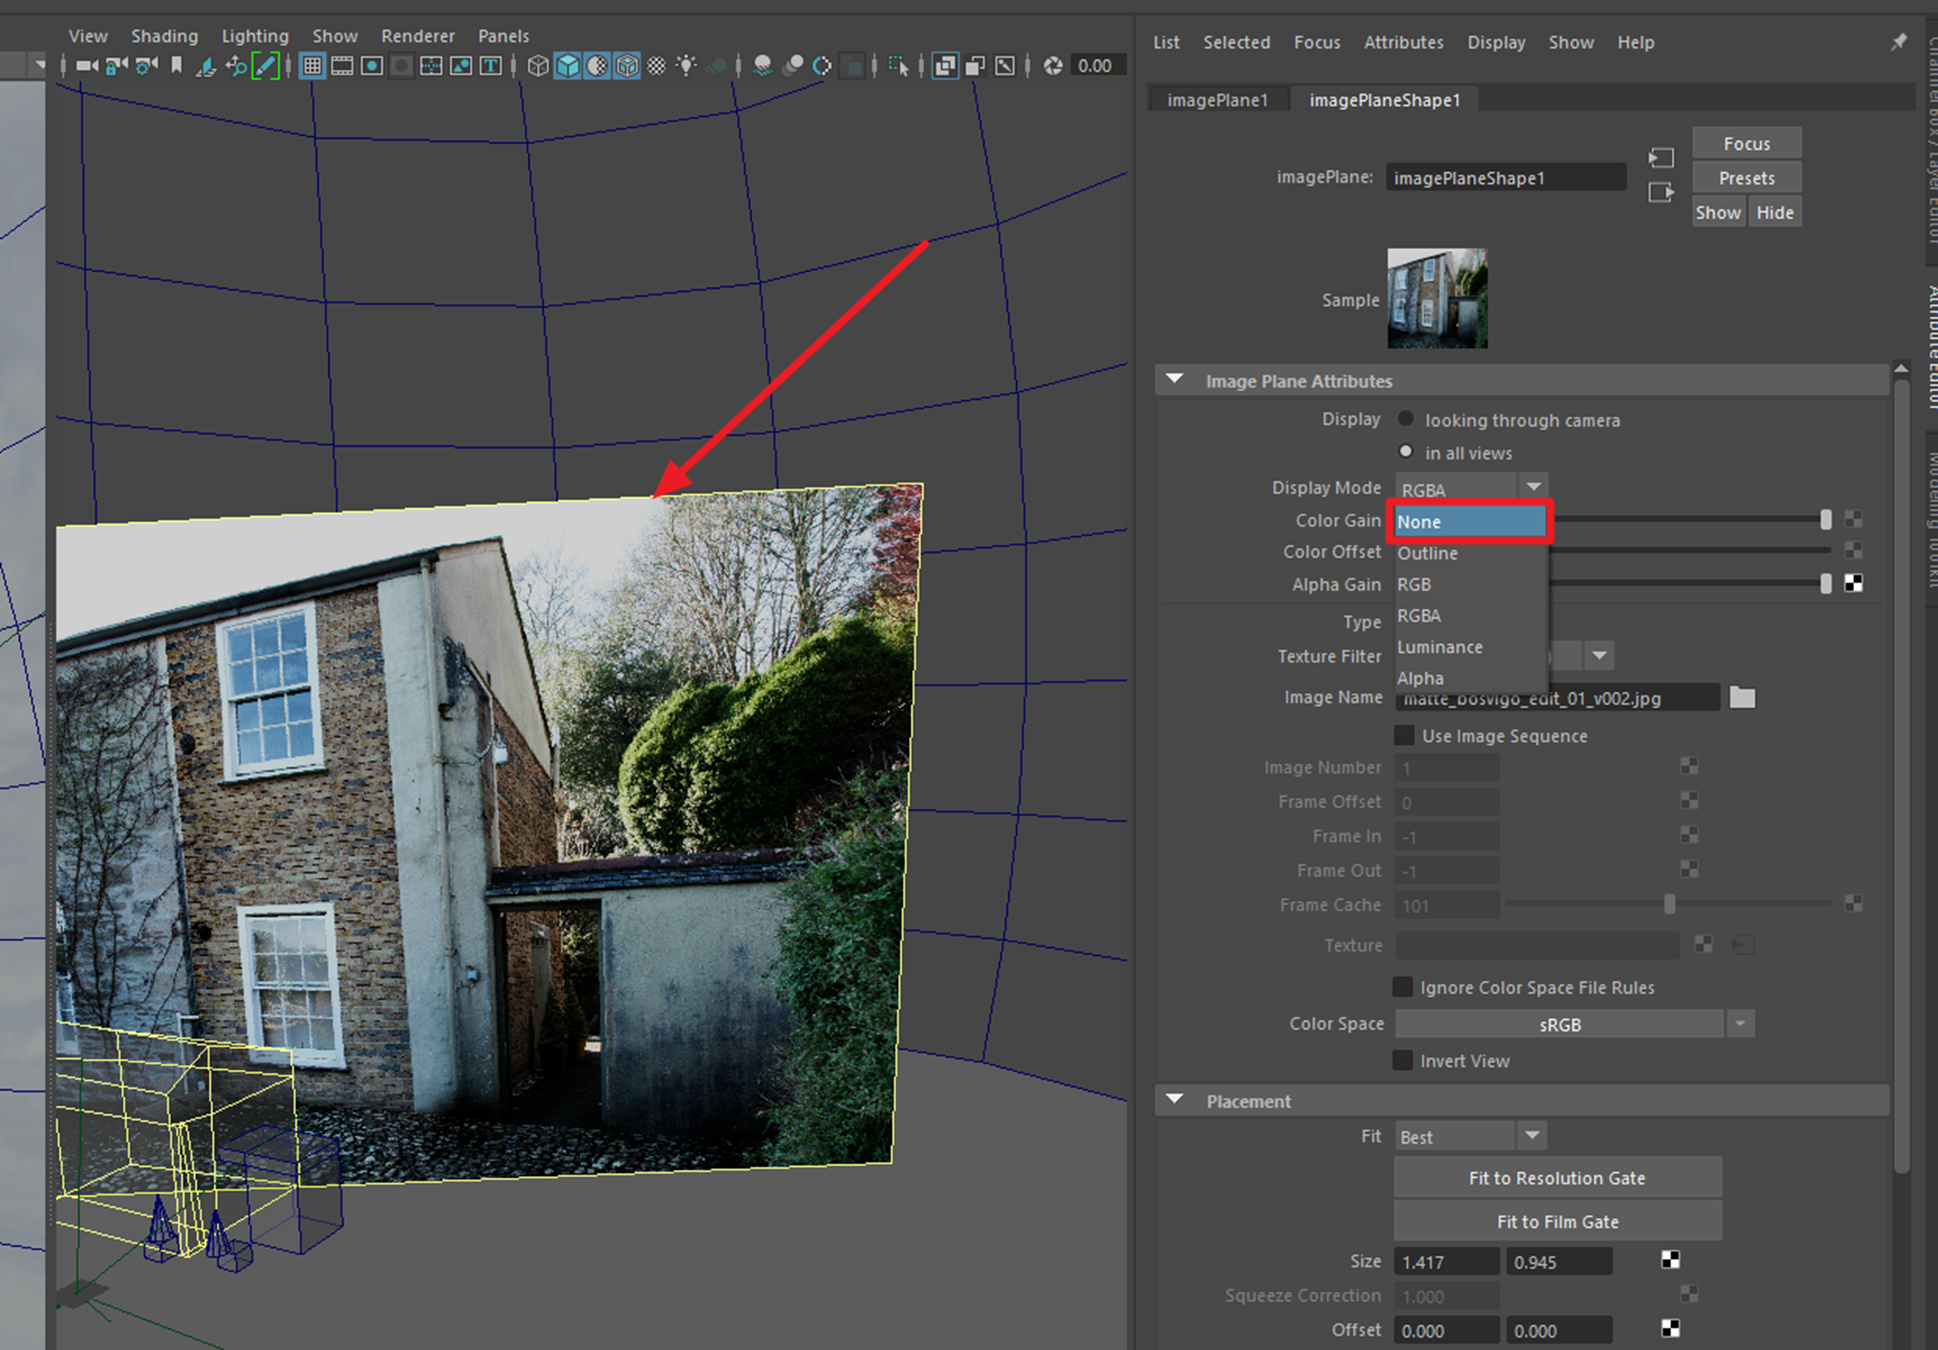Enable Film Gate display icon
The width and height of the screenshot is (1938, 1350).
coord(342,66)
